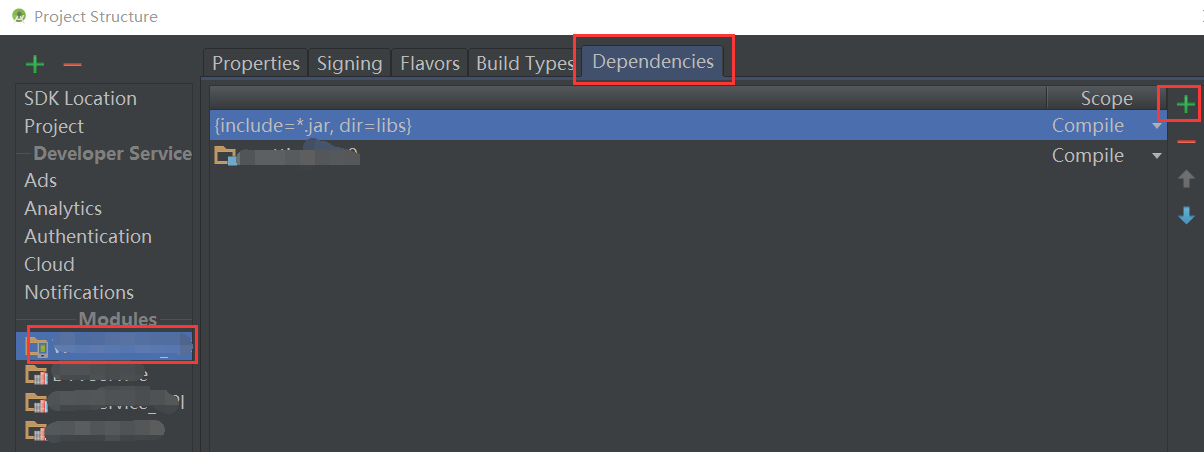The height and width of the screenshot is (452, 1204).
Task: Open the Build Types tab
Action: tap(524, 63)
